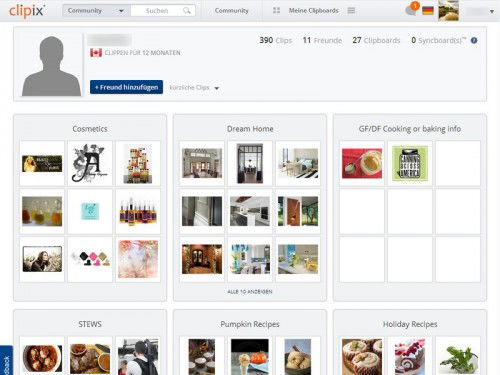Image resolution: width=500 pixels, height=375 pixels.
Task: Open the Canning Across America clip thumbnail
Action: (410, 163)
